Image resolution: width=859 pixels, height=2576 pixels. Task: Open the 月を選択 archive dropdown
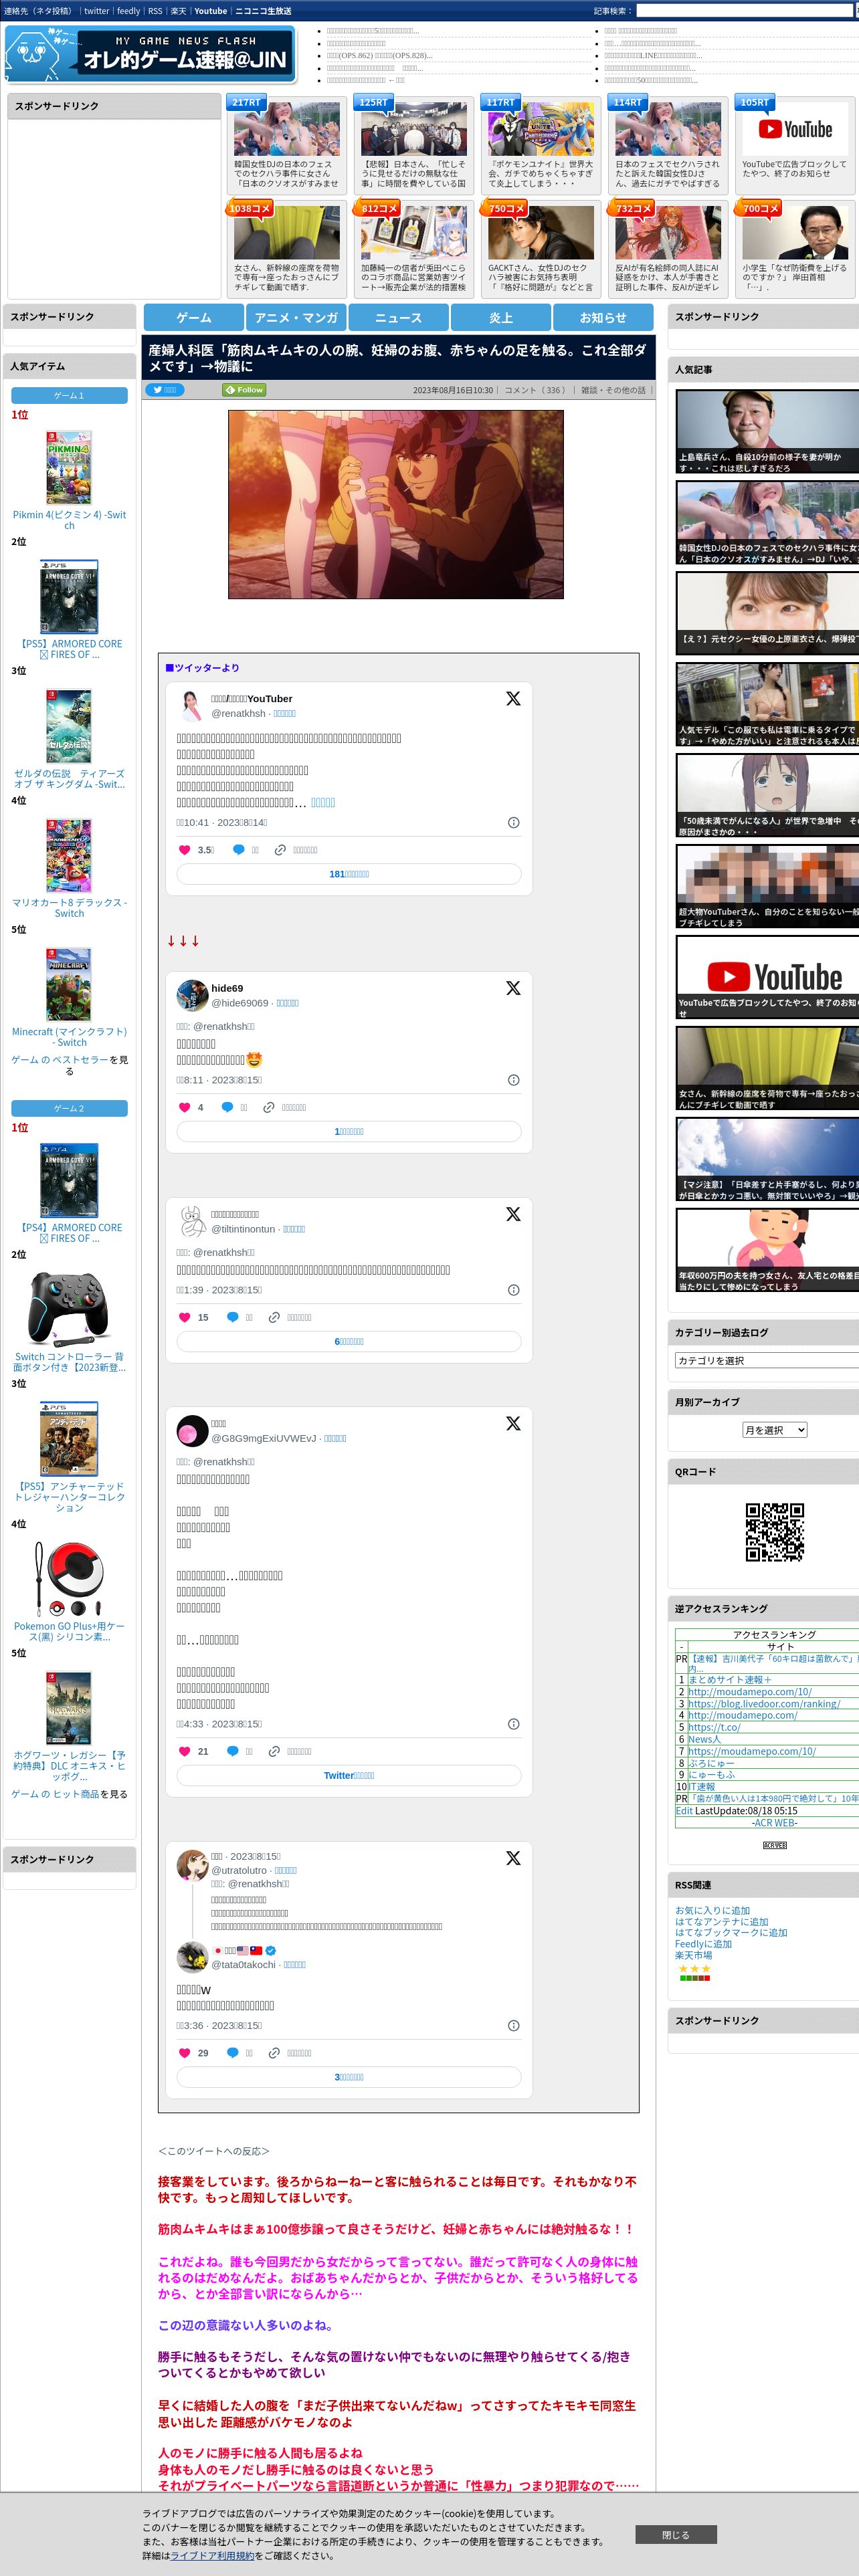tap(774, 1430)
